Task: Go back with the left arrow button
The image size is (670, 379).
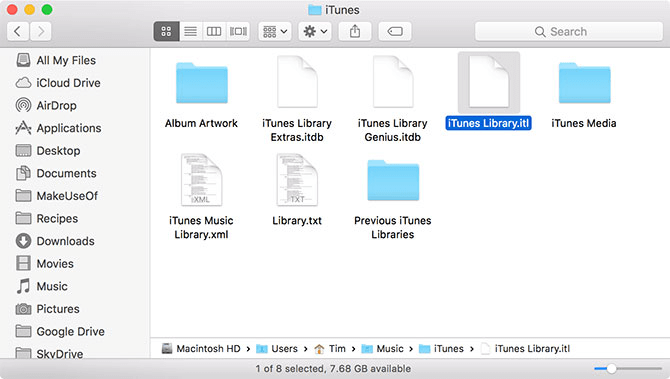Action: point(18,32)
